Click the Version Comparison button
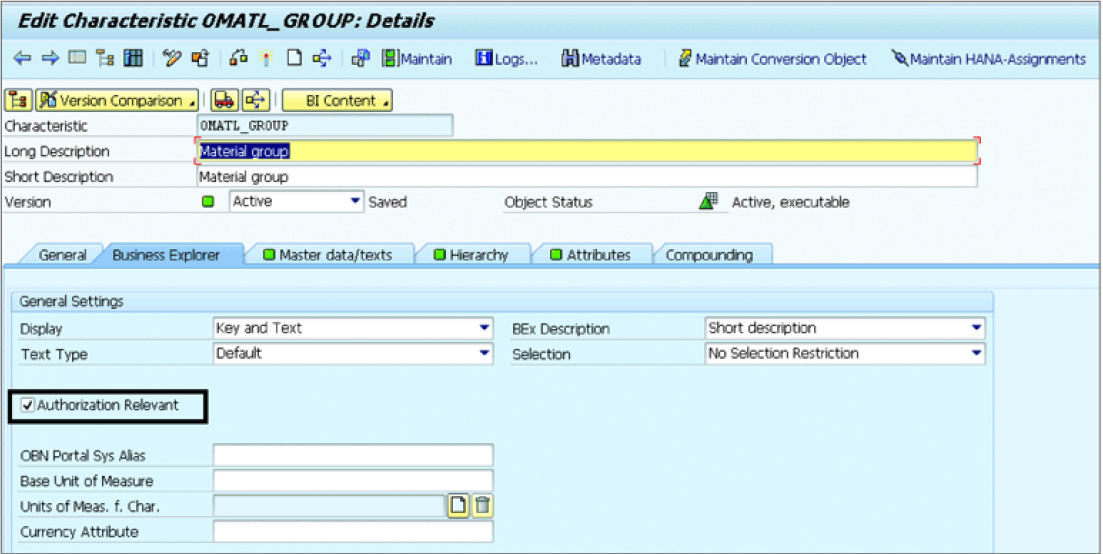The width and height of the screenshot is (1103, 554). tap(115, 100)
